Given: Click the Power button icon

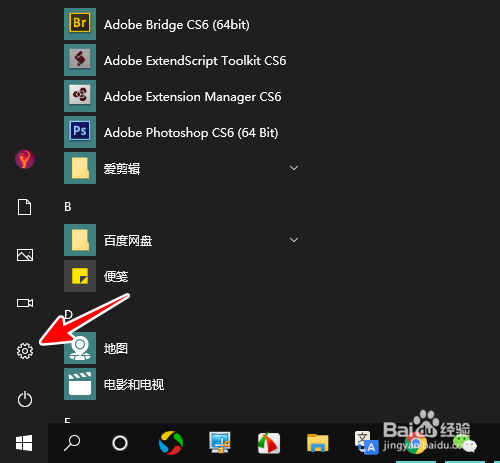Looking at the screenshot, I should click(x=25, y=399).
